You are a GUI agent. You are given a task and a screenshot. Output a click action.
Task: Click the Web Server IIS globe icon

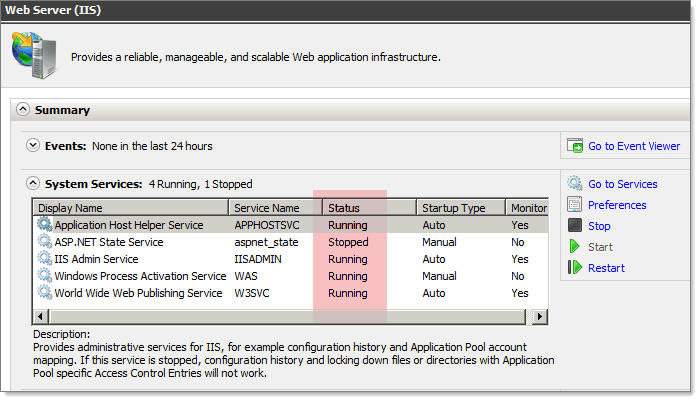tap(34, 55)
